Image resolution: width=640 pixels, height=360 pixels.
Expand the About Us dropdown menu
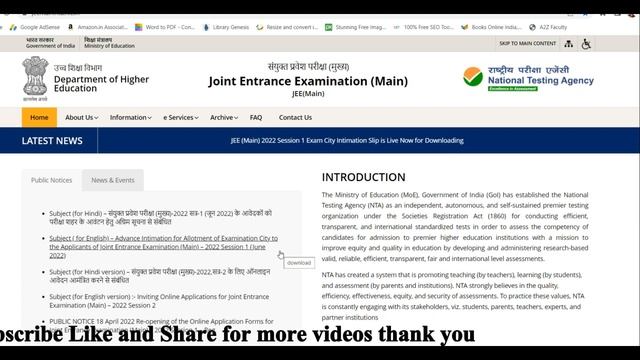click(82, 118)
